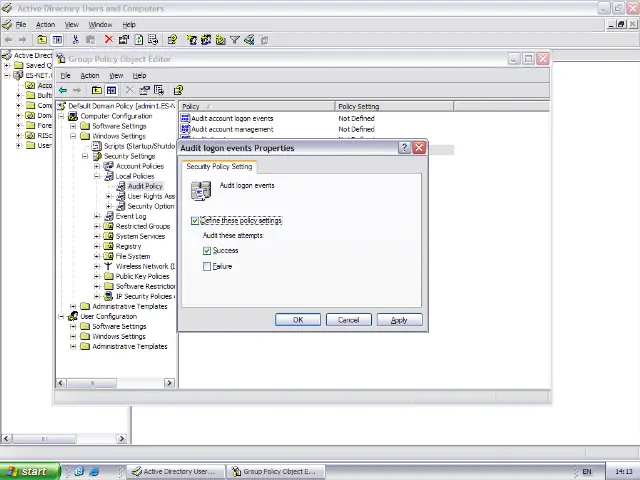
Task: Click the Apply button
Action: [399, 320]
